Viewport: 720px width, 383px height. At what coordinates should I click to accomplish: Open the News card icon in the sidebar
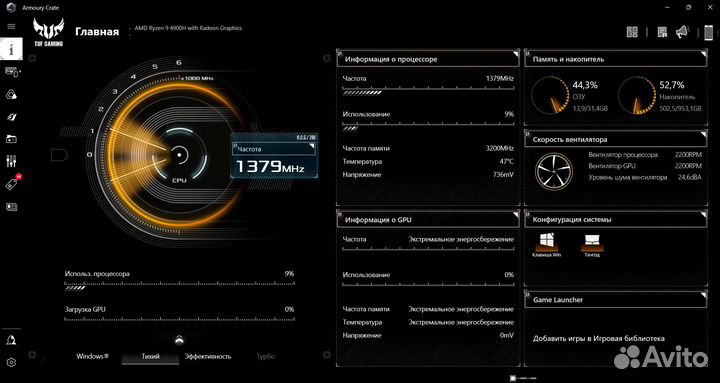[x=11, y=207]
